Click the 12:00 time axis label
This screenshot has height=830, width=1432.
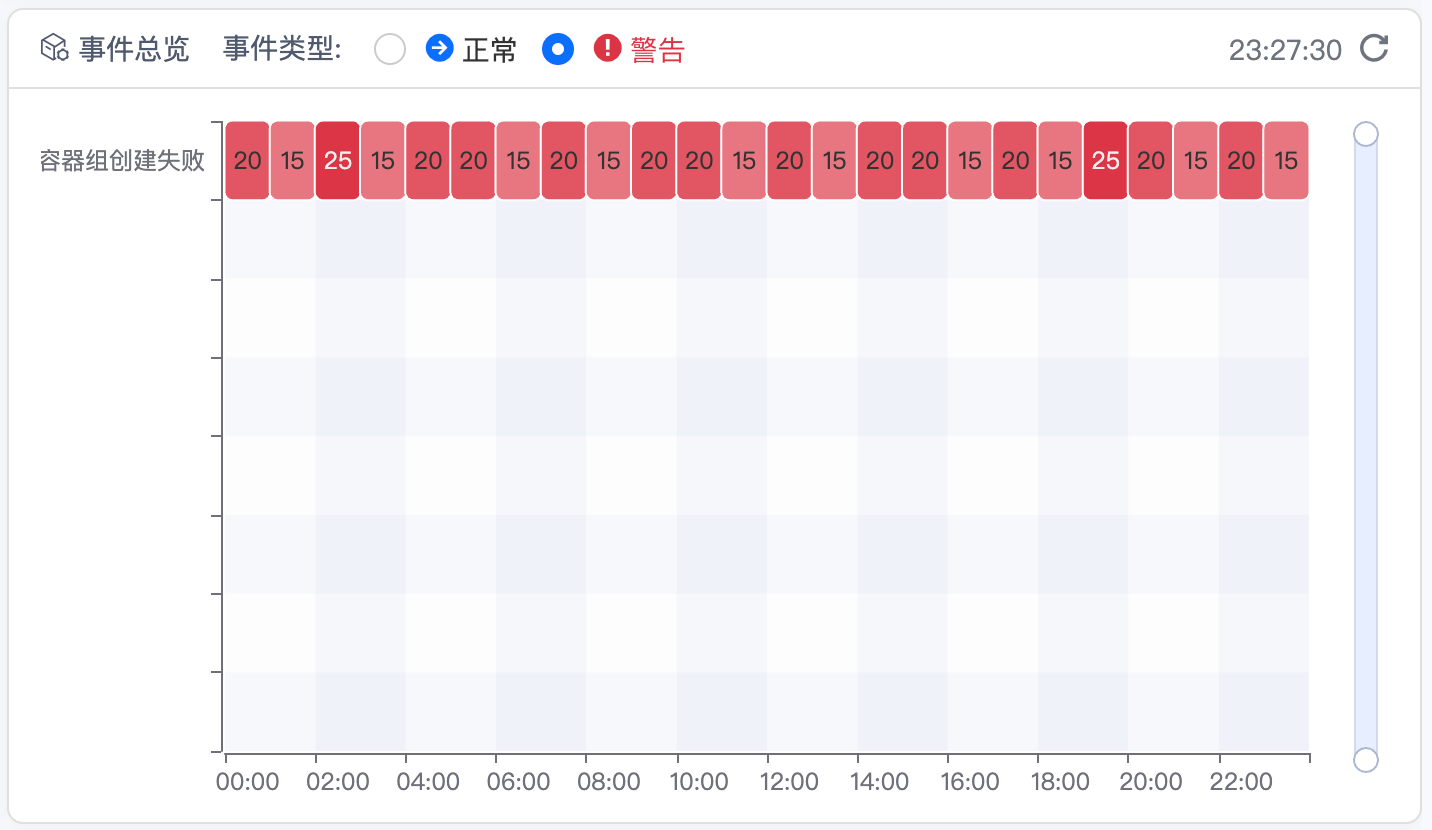789,782
